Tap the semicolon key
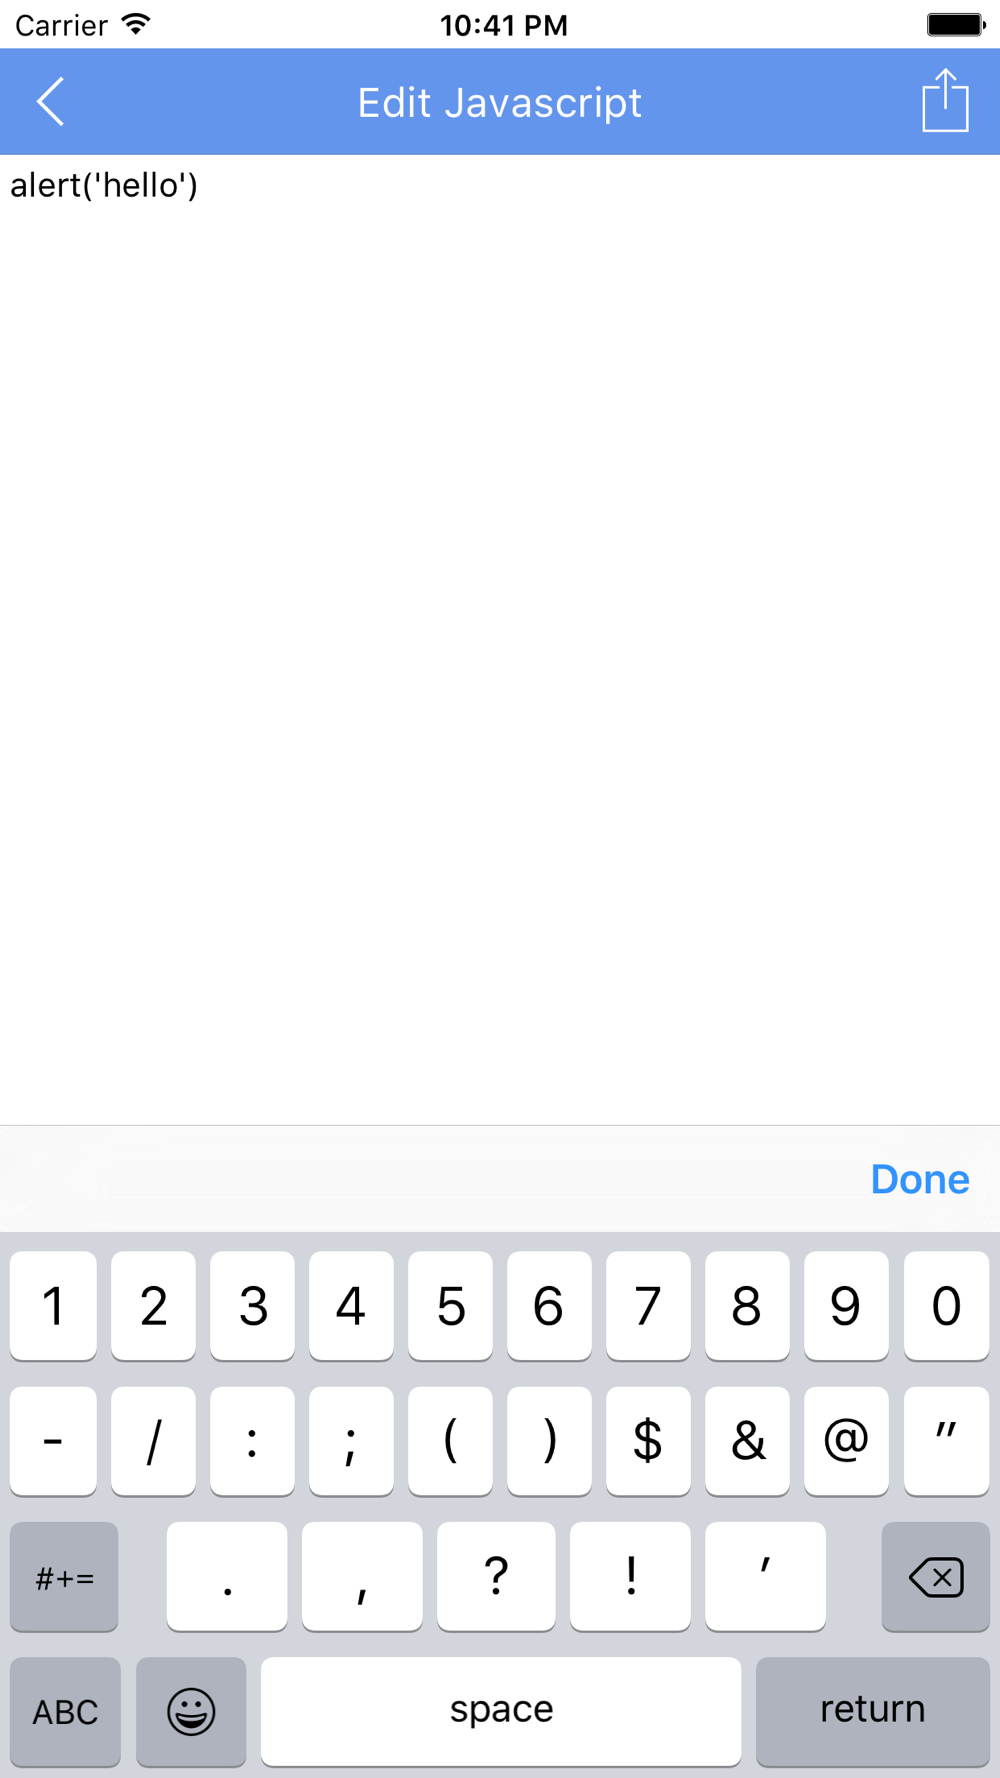Viewport: 1000px width, 1778px height. (x=351, y=1441)
